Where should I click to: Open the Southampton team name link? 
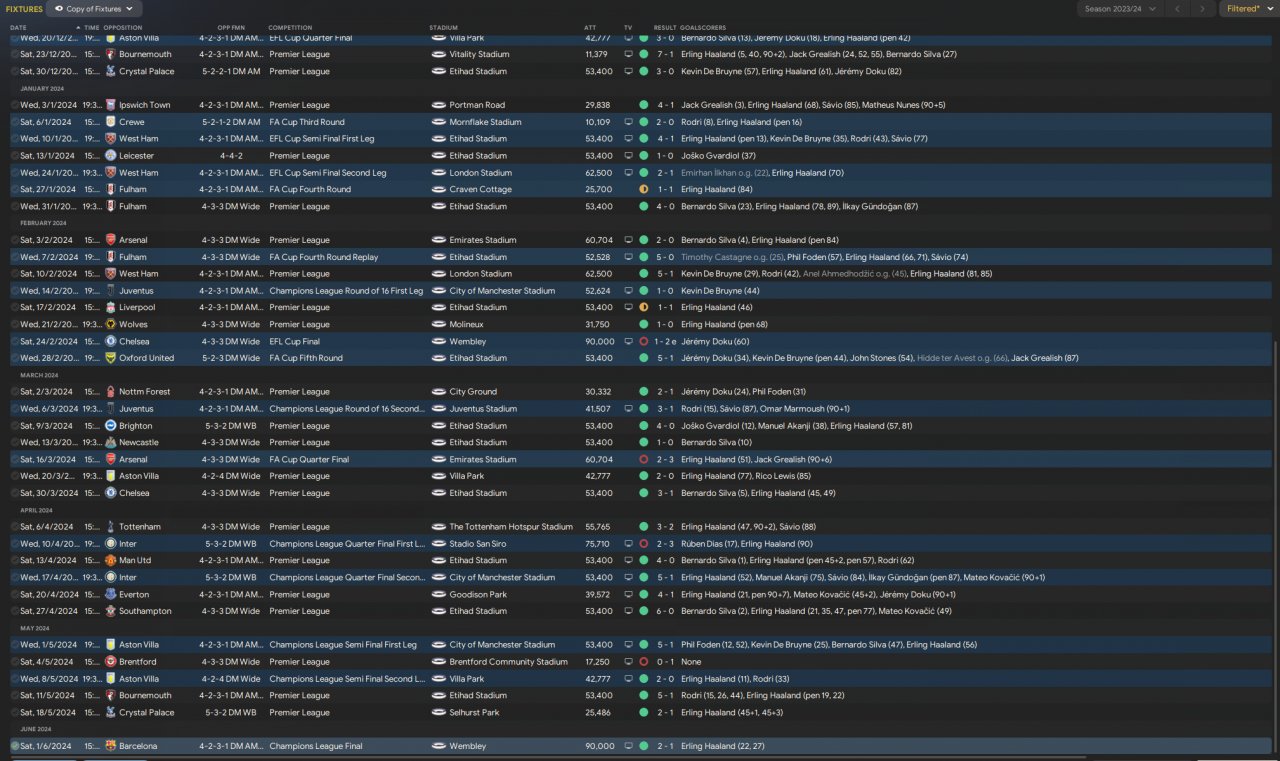click(145, 611)
